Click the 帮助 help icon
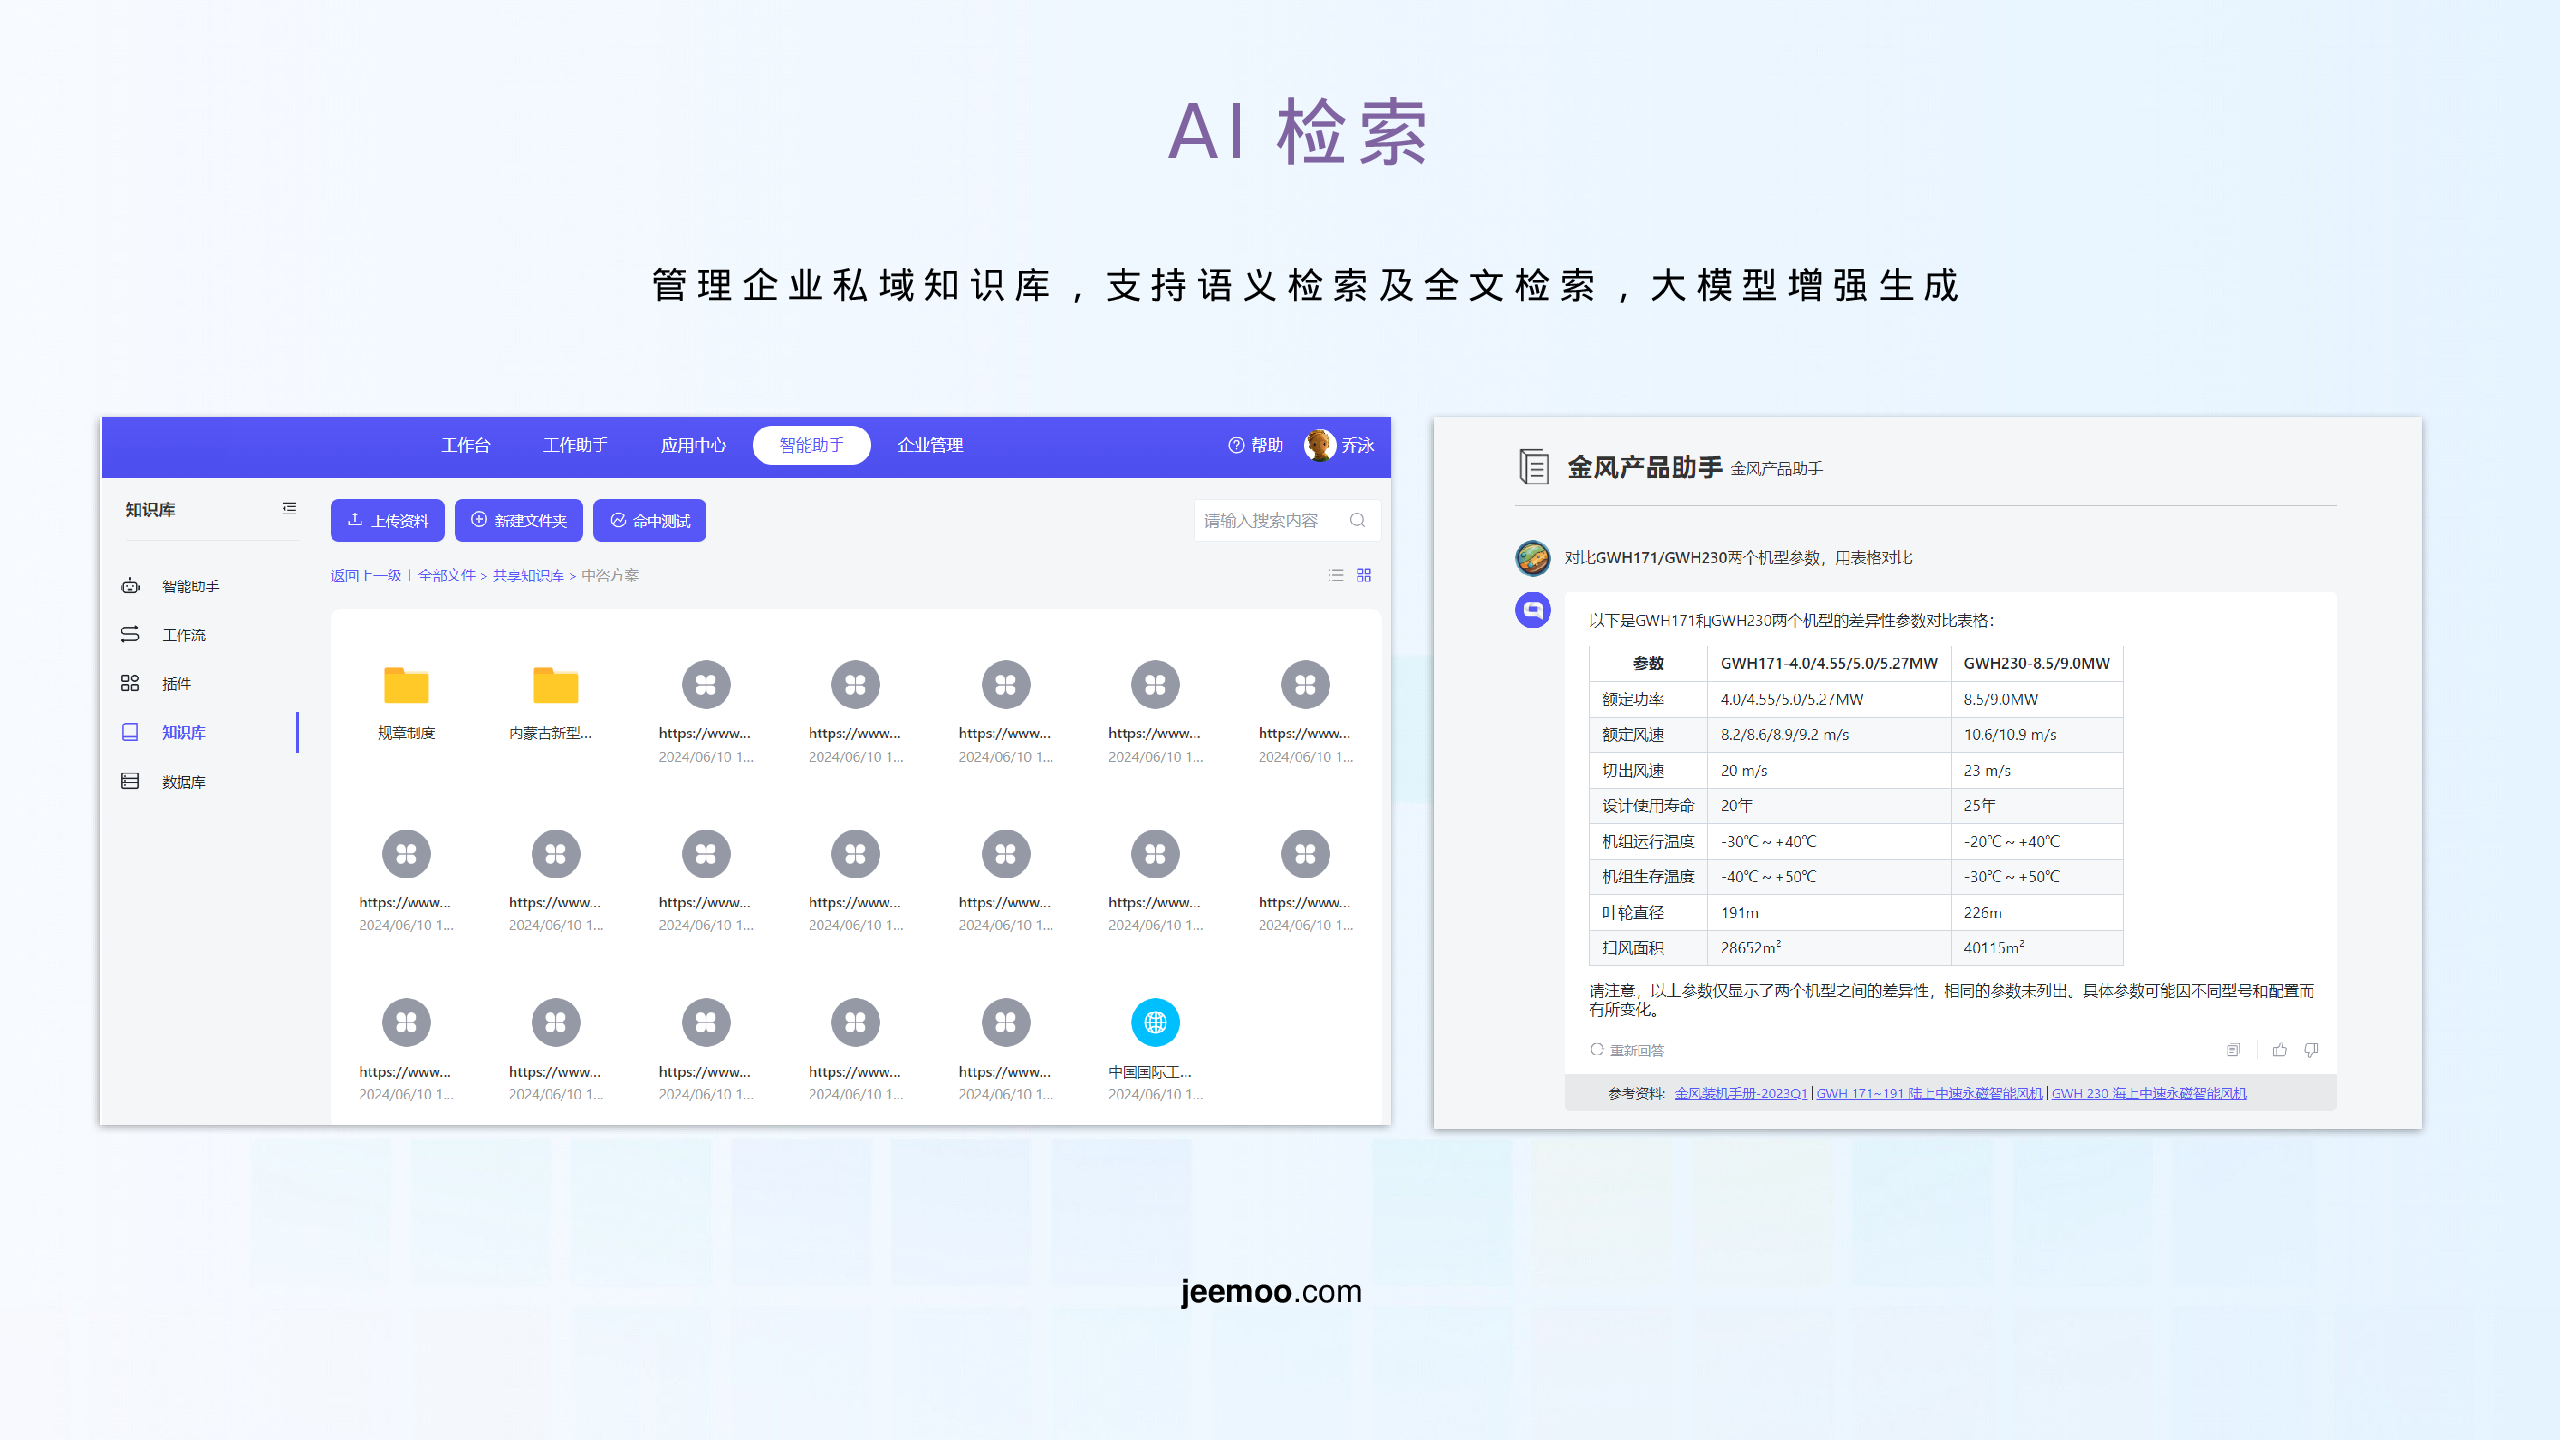This screenshot has height=1440, width=2560. [x=1236, y=445]
